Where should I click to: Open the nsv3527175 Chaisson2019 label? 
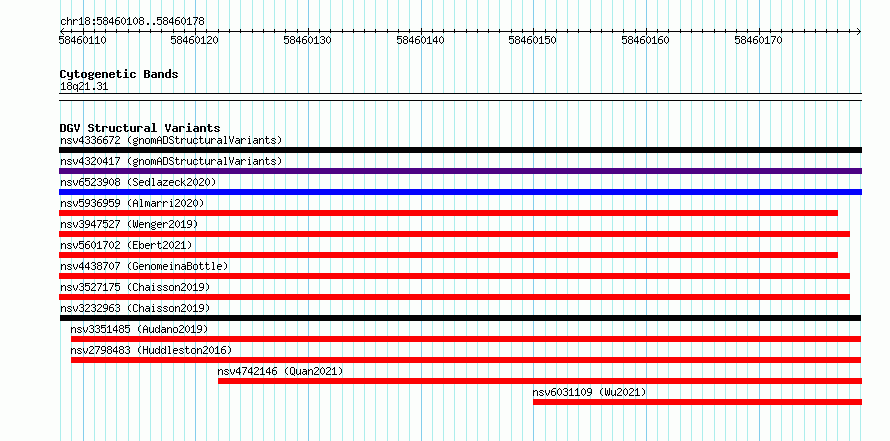click(135, 287)
